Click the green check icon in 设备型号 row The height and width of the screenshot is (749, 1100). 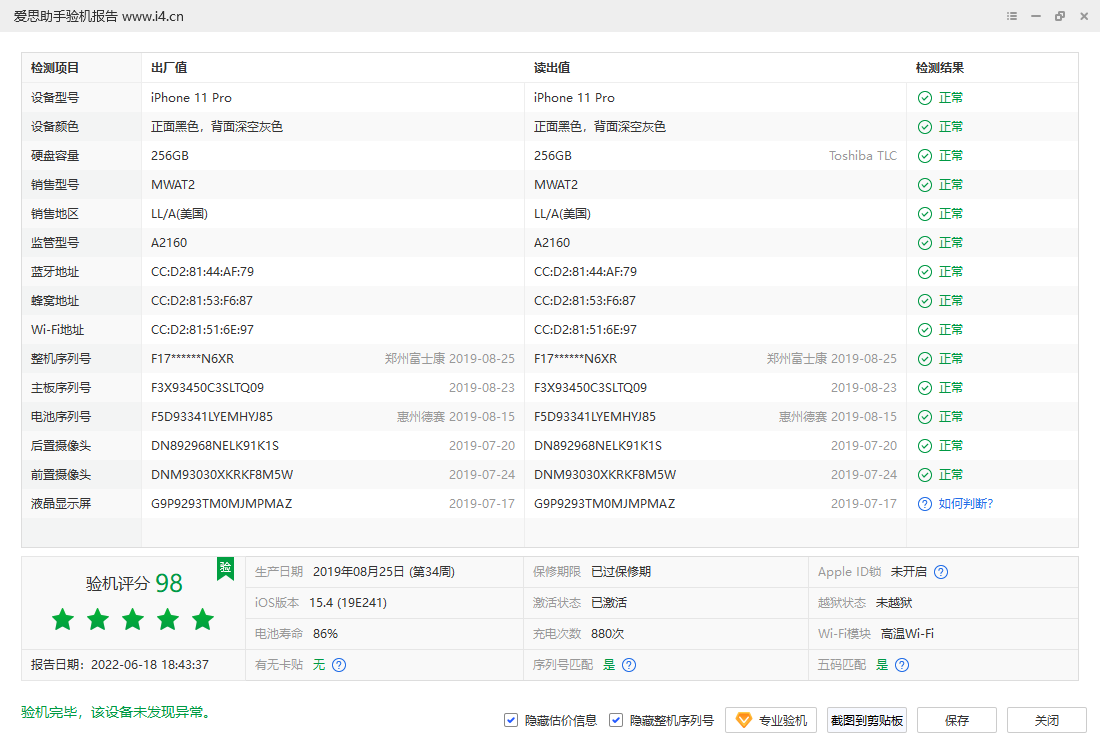(925, 98)
